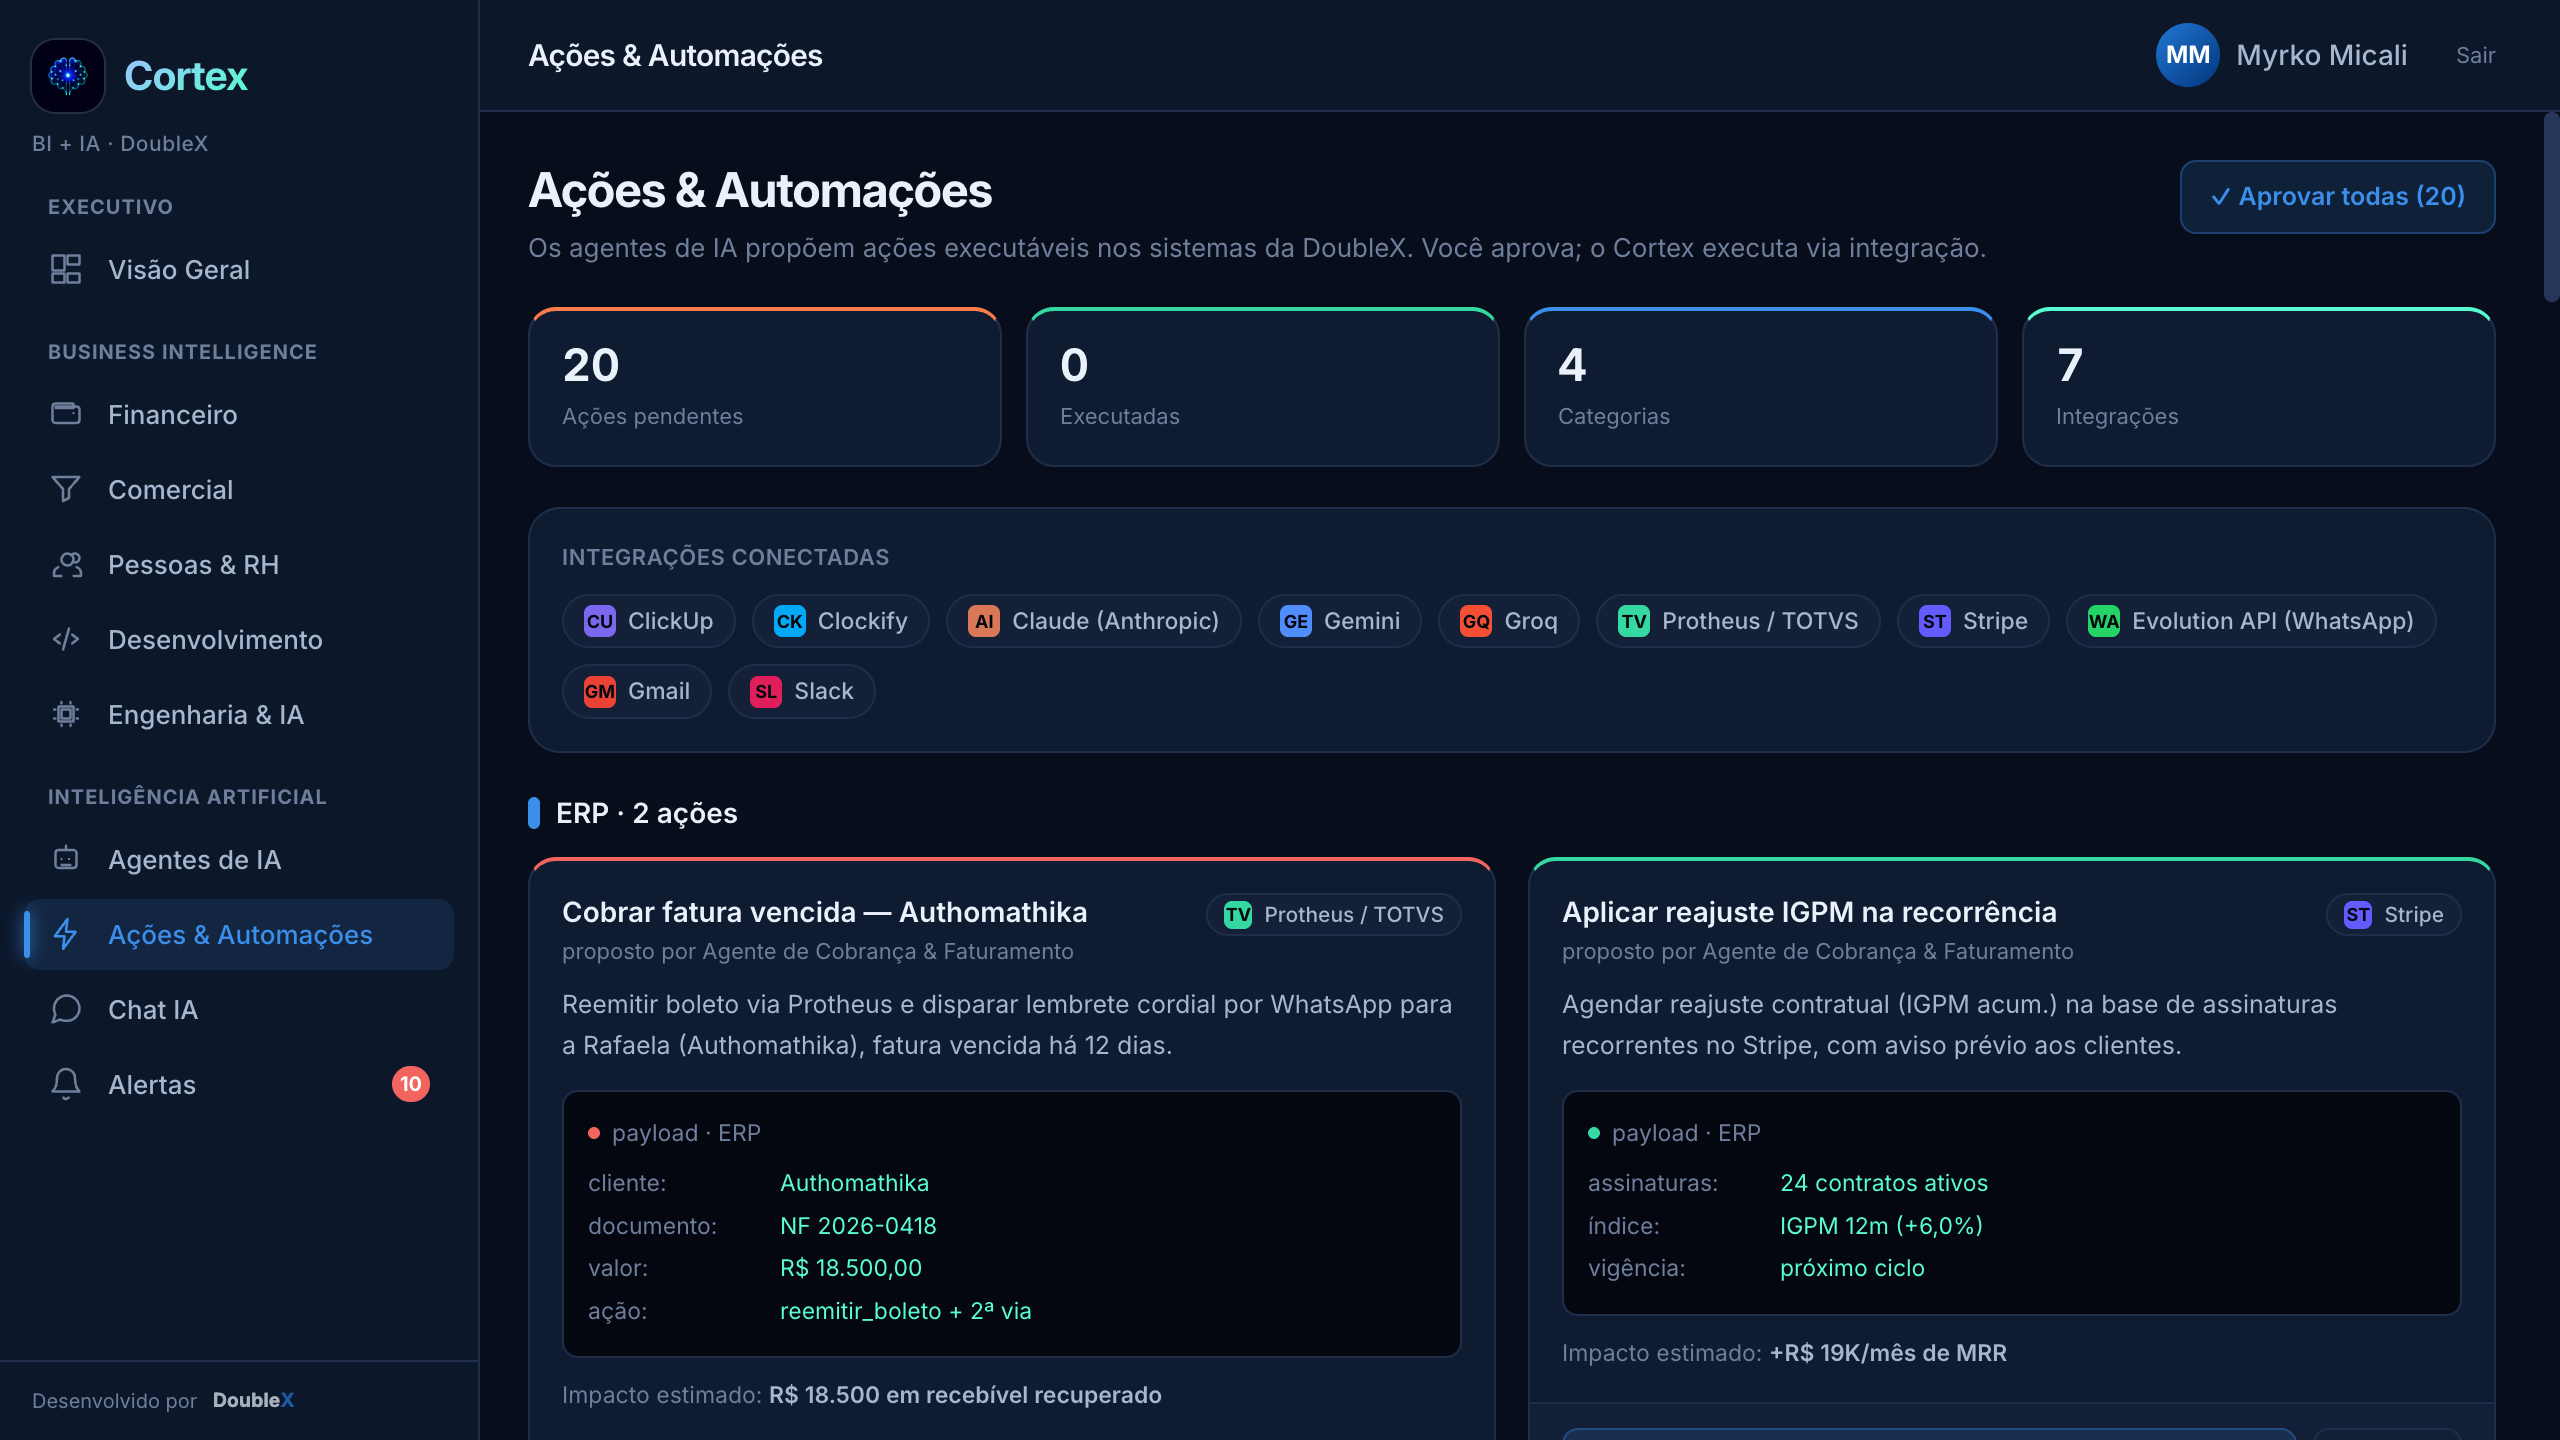Click the Chat IA speech bubble icon
The image size is (2560, 1440).
(x=66, y=1009)
